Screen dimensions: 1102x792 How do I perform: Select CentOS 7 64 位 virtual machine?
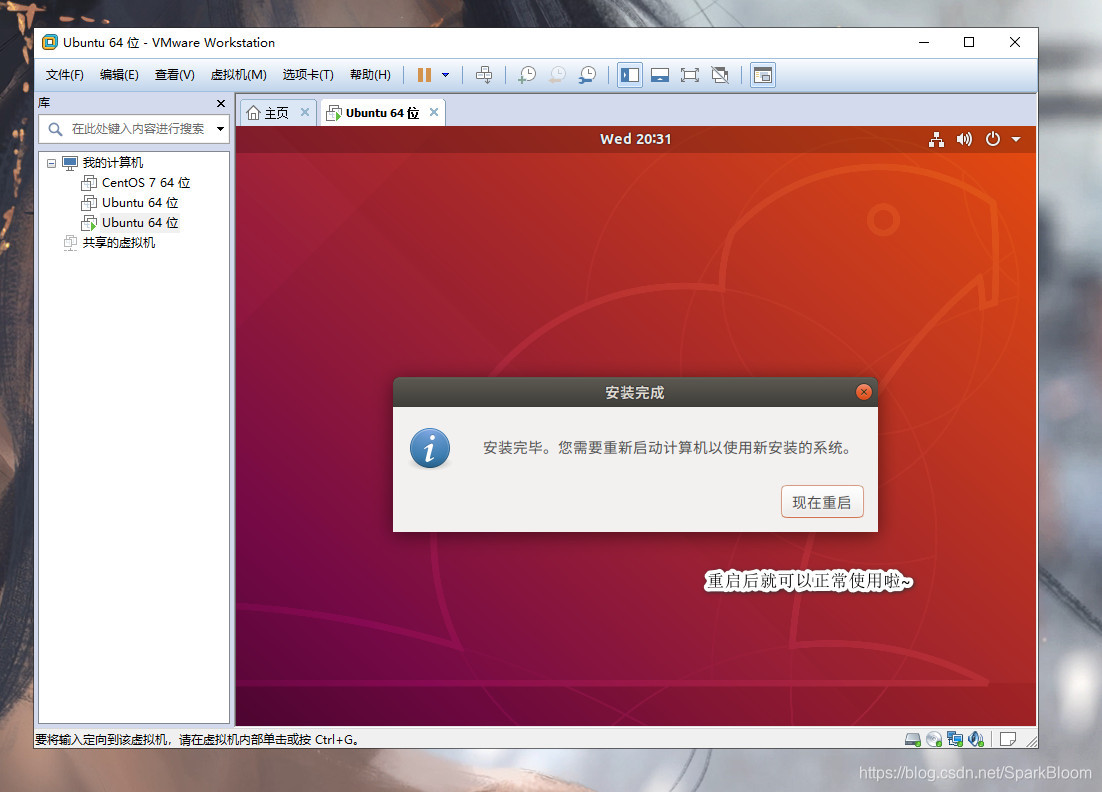[x=145, y=183]
